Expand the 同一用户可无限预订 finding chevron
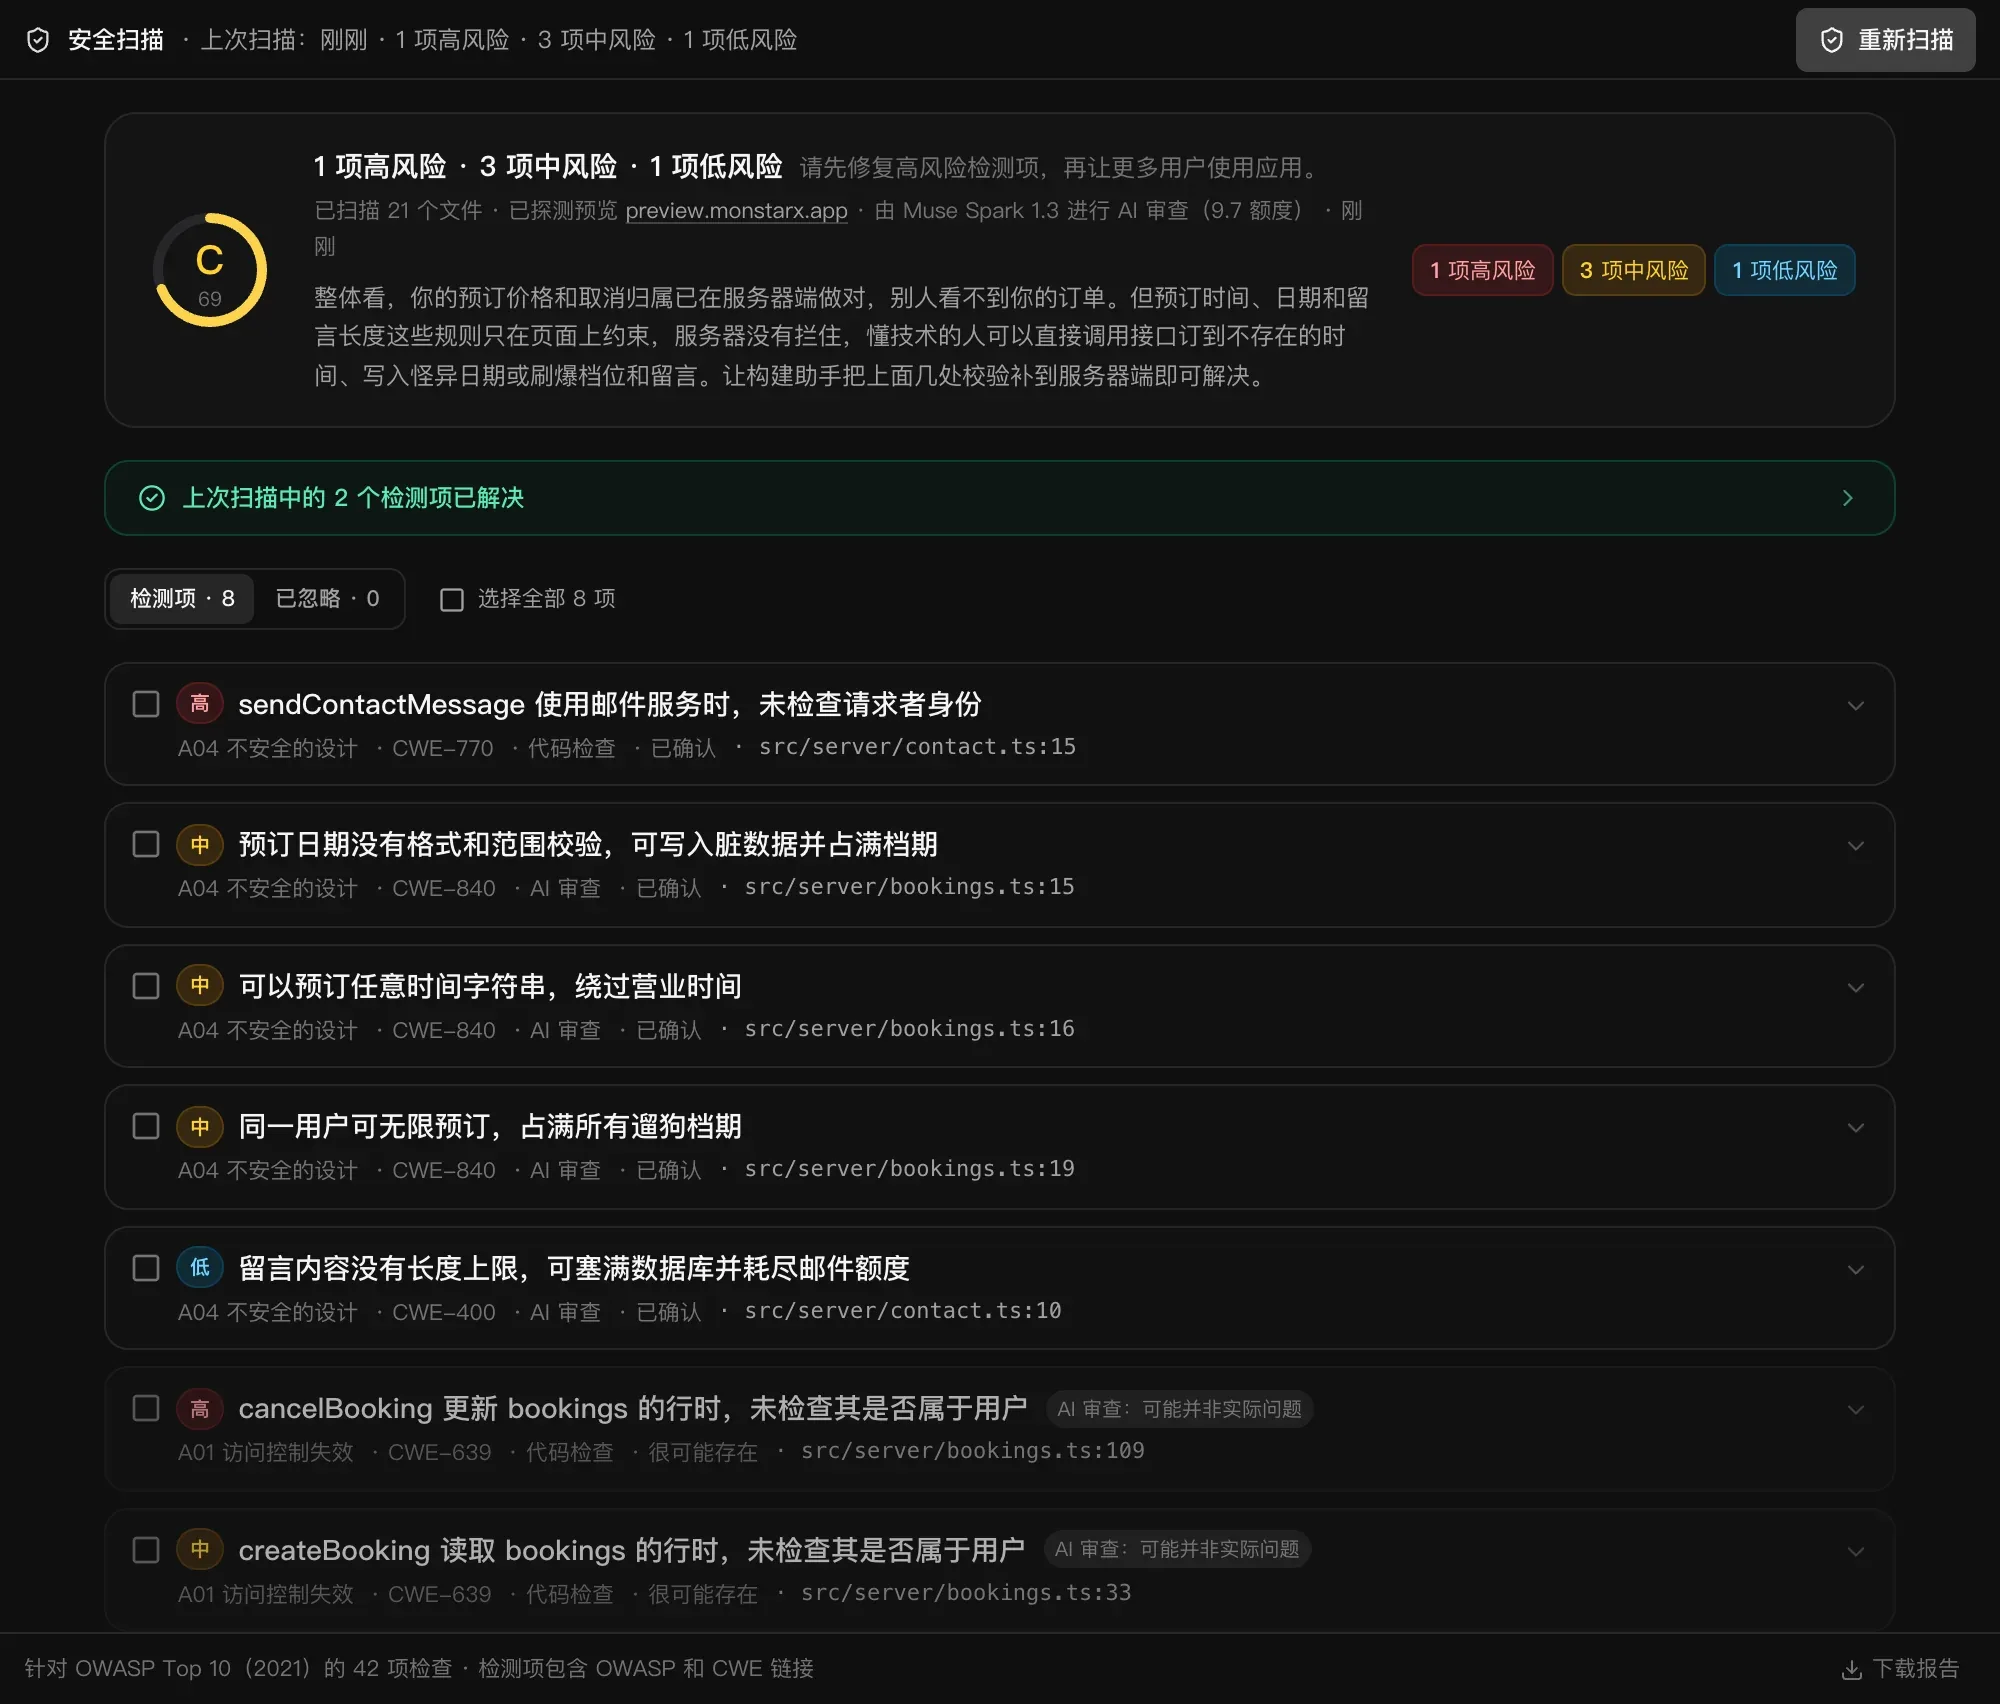 coord(1856,1128)
